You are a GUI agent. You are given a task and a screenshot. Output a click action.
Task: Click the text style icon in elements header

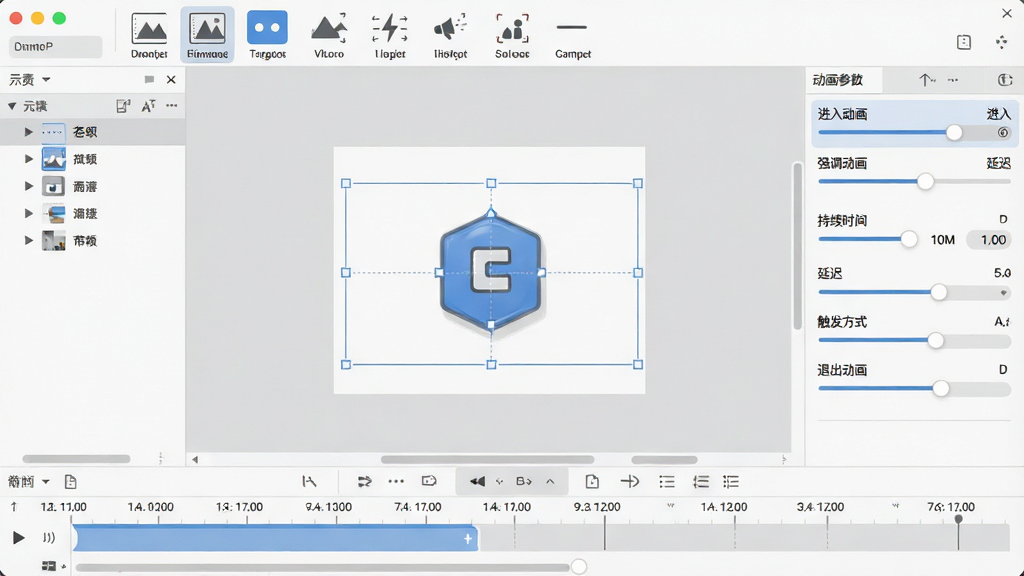[148, 106]
